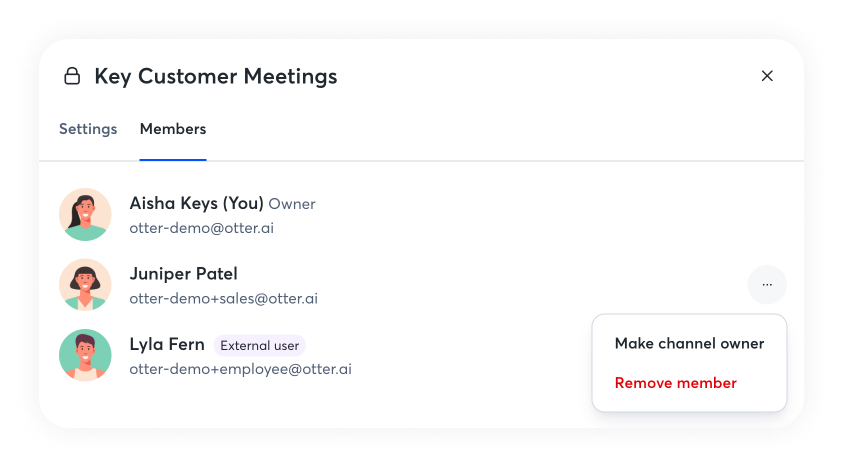Choose Make channel owner from the menu

[689, 344]
